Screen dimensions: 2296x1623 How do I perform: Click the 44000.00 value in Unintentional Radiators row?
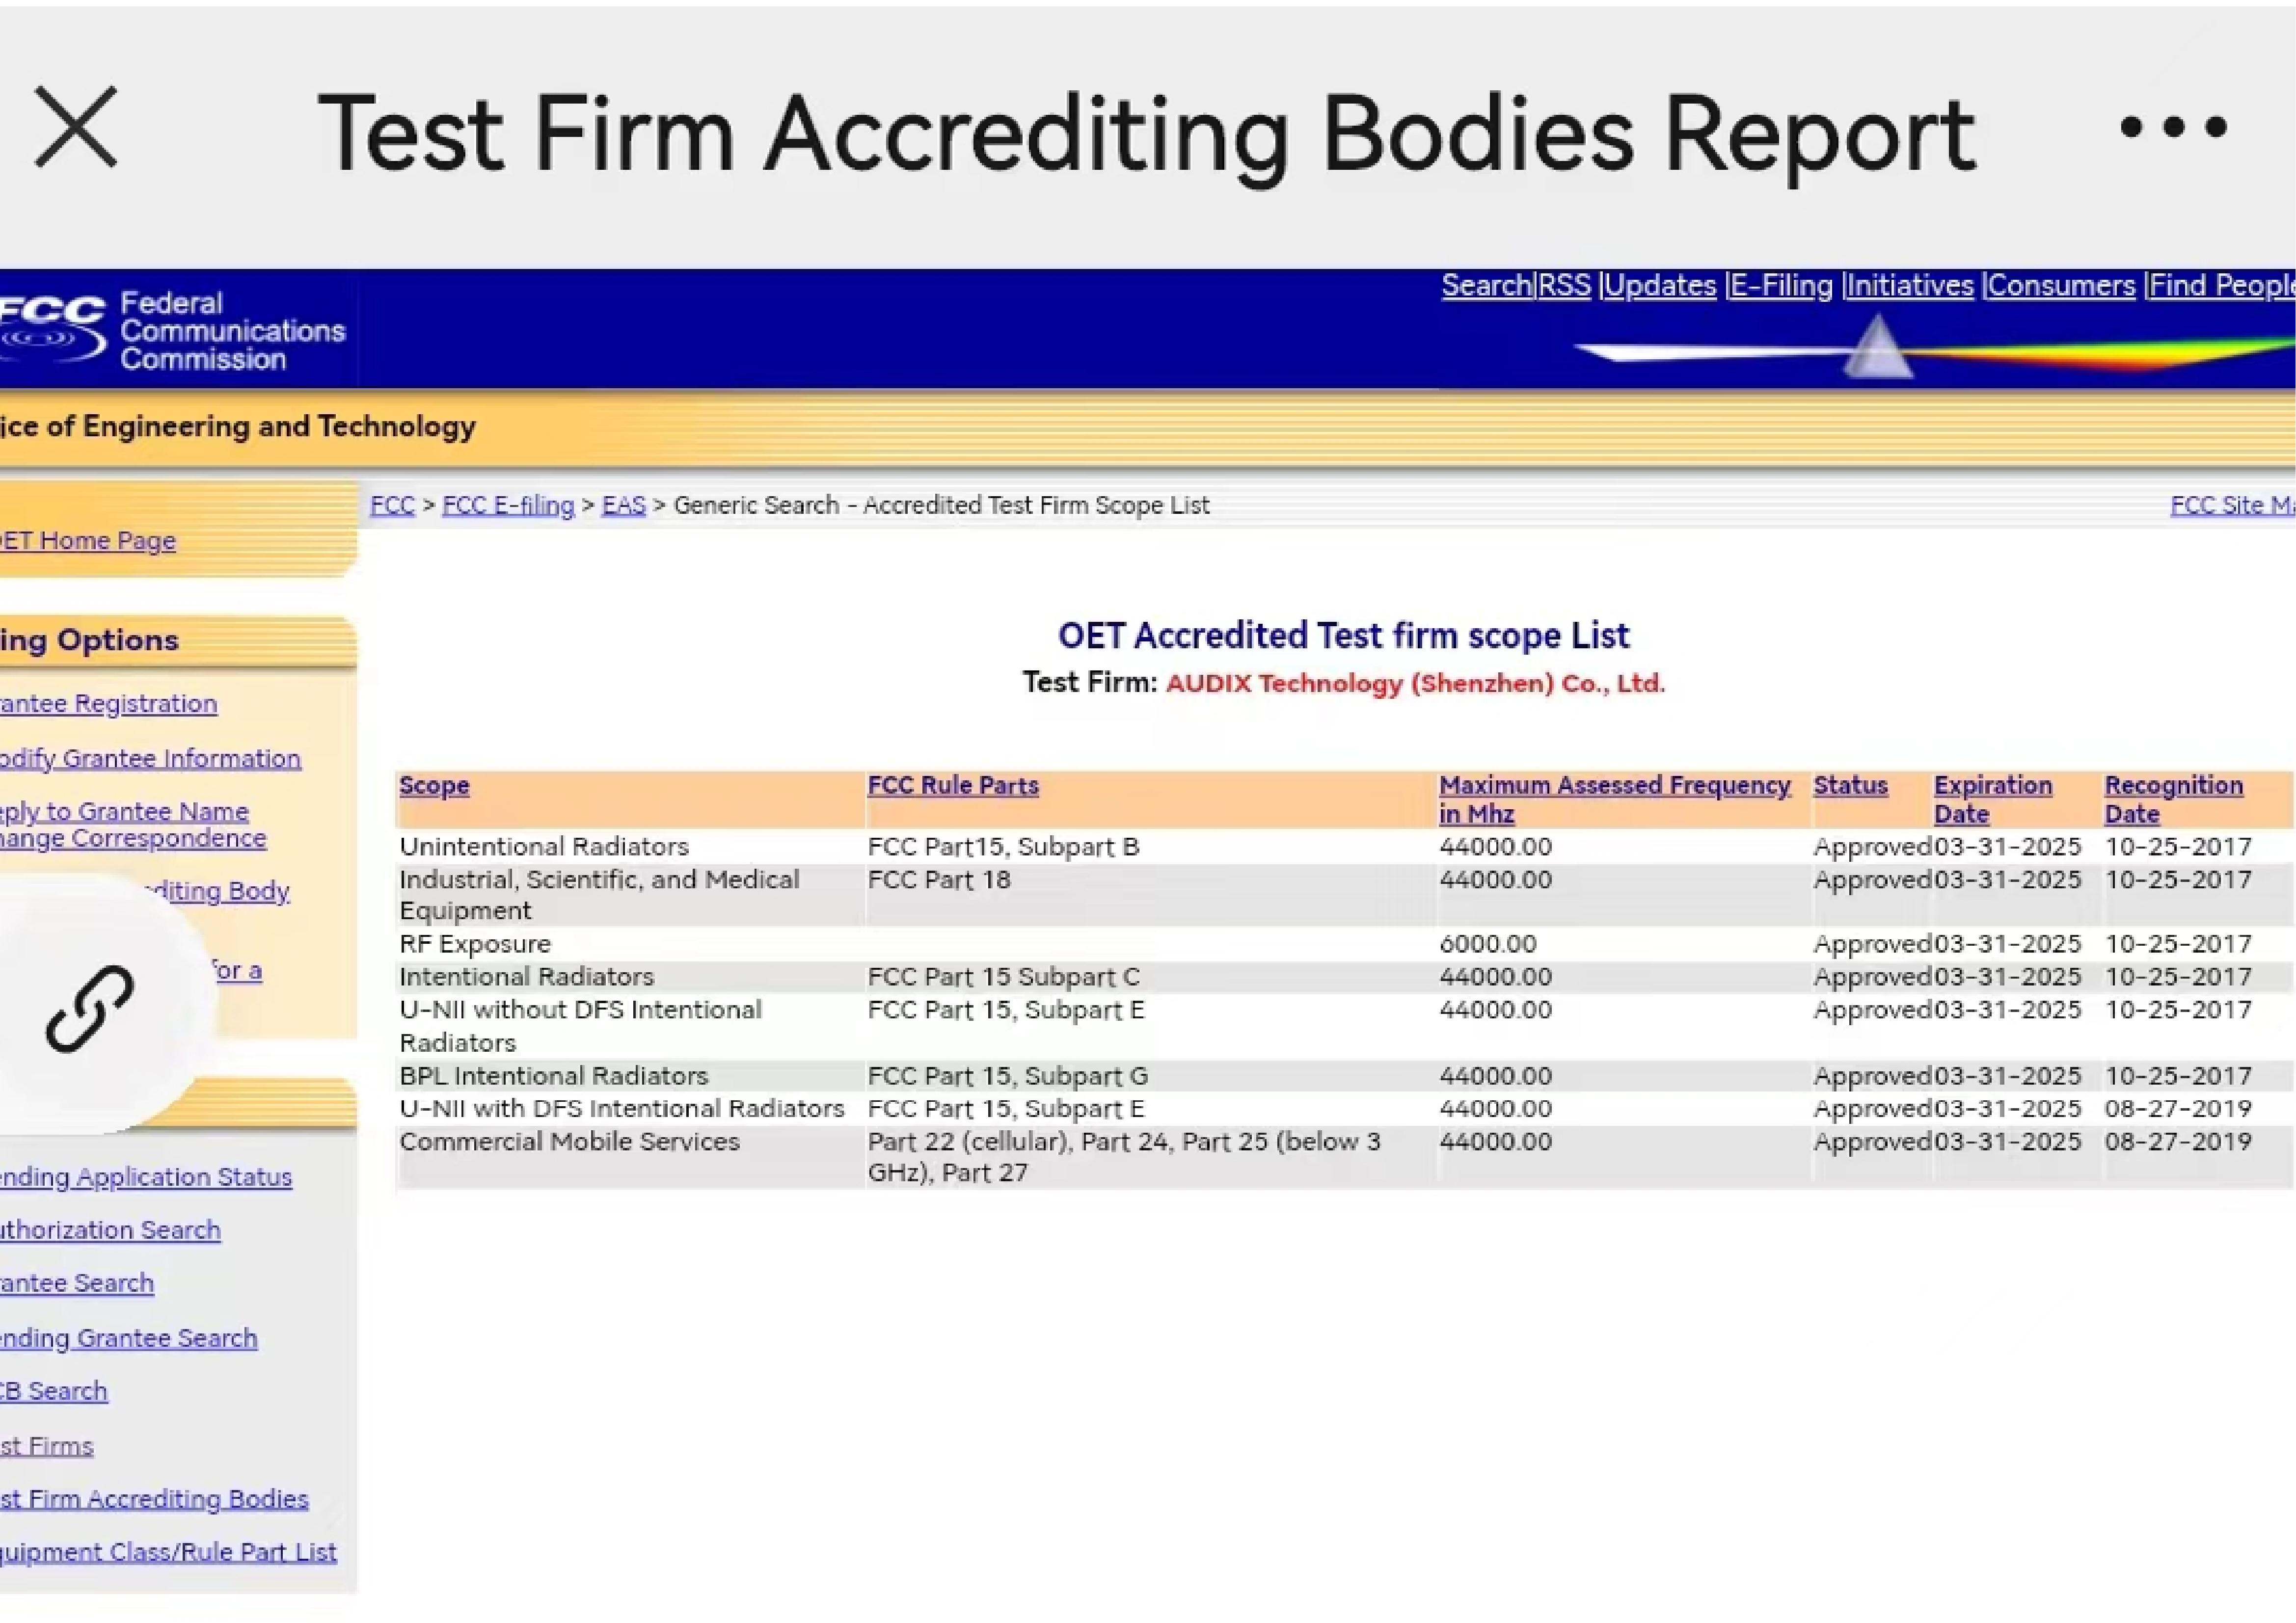click(1495, 847)
